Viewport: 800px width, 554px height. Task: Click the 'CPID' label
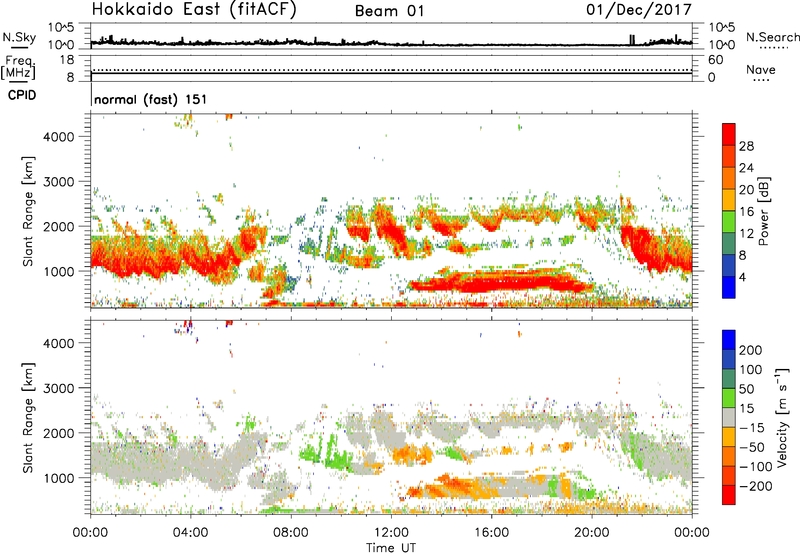tap(22, 95)
